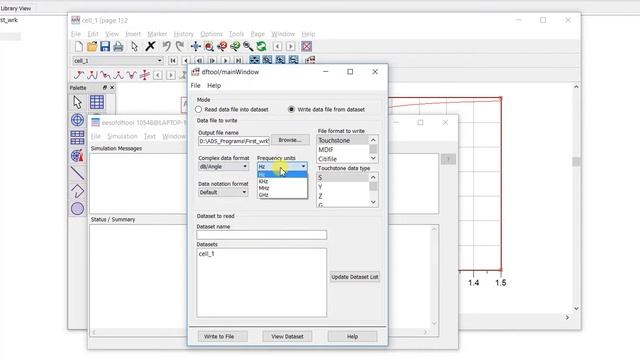Select Citifile in the file format list
This screenshot has width=640, height=360.
[343, 159]
